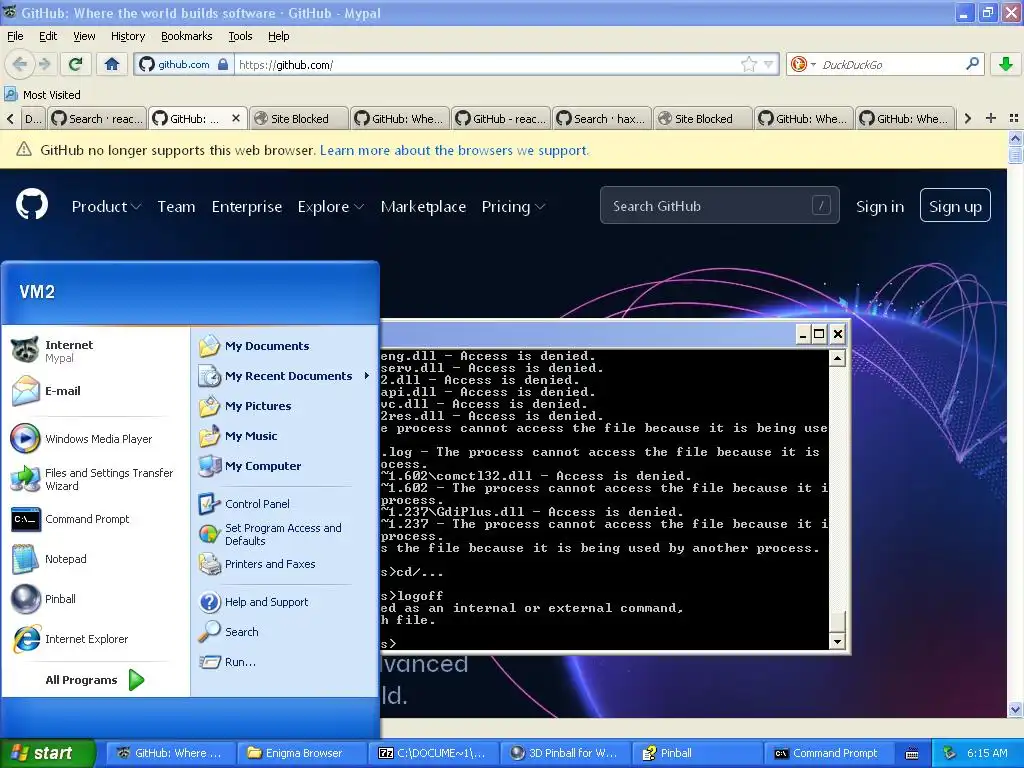Click the Sign in link

coord(880,206)
